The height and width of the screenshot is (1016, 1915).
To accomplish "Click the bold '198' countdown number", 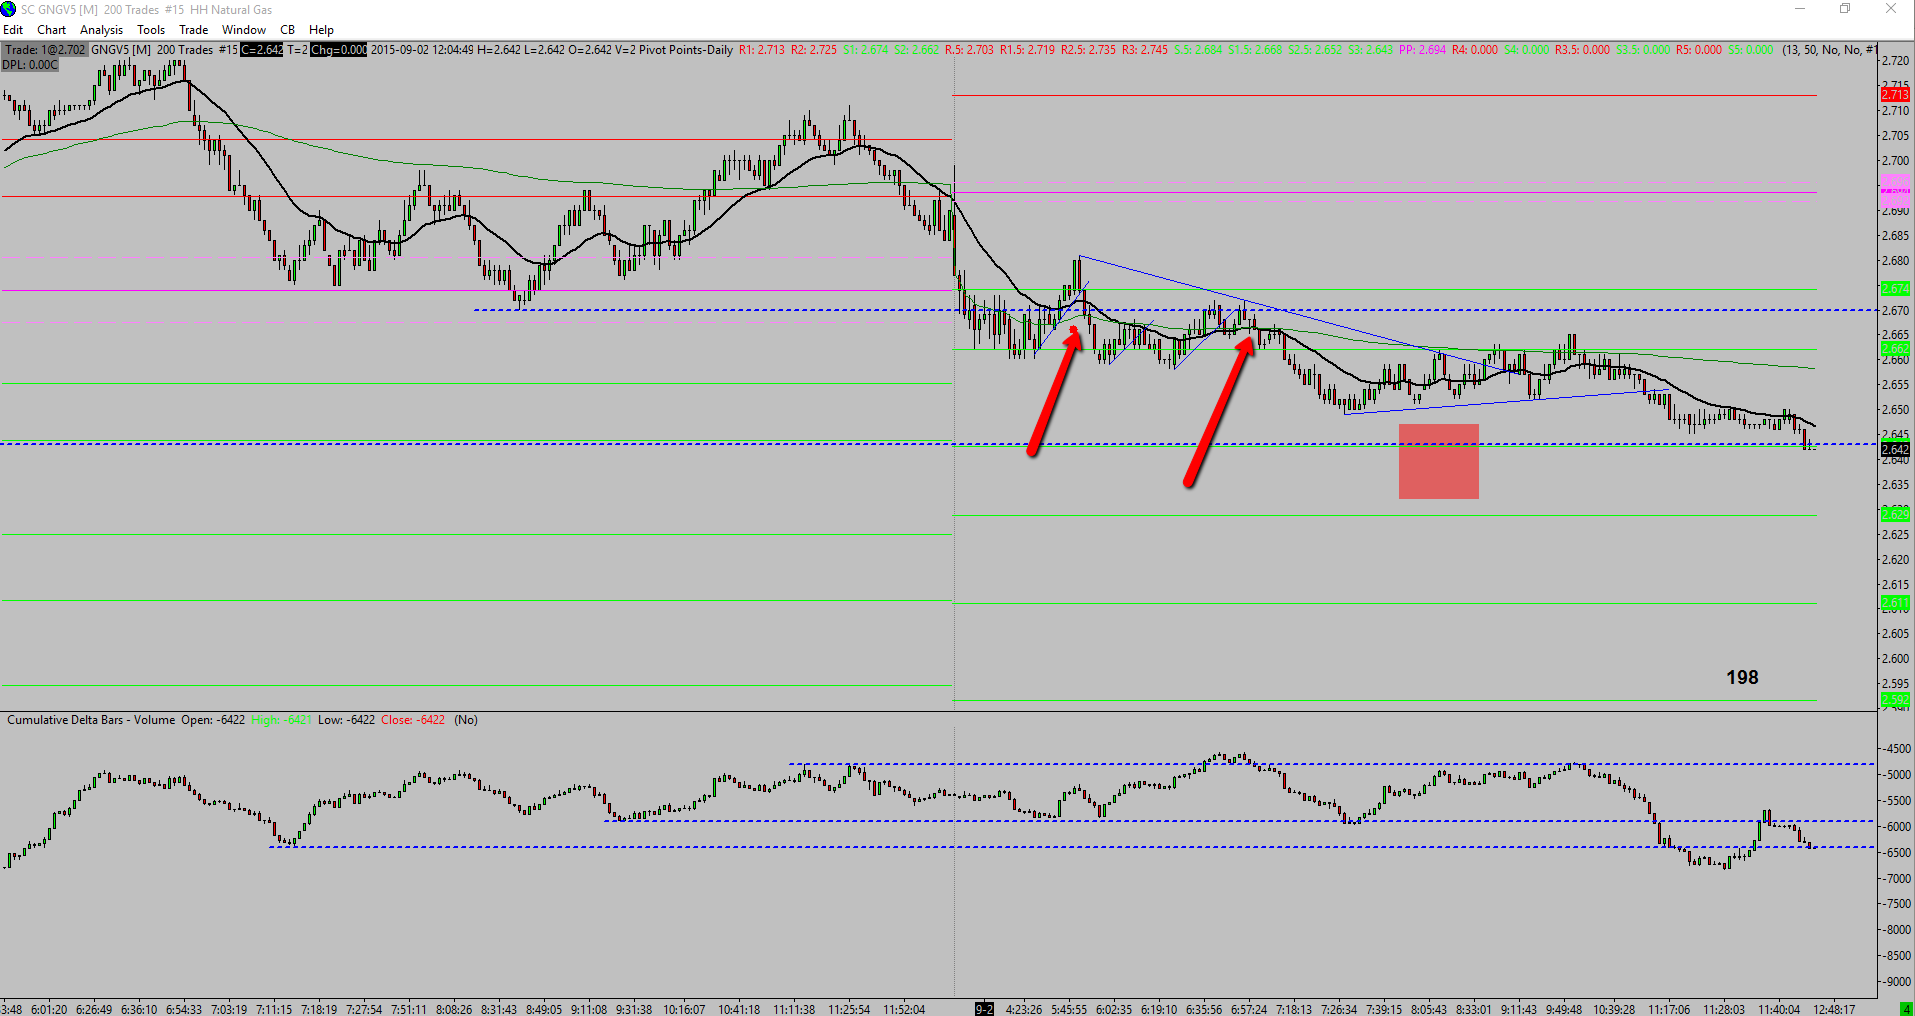I will pos(1742,678).
